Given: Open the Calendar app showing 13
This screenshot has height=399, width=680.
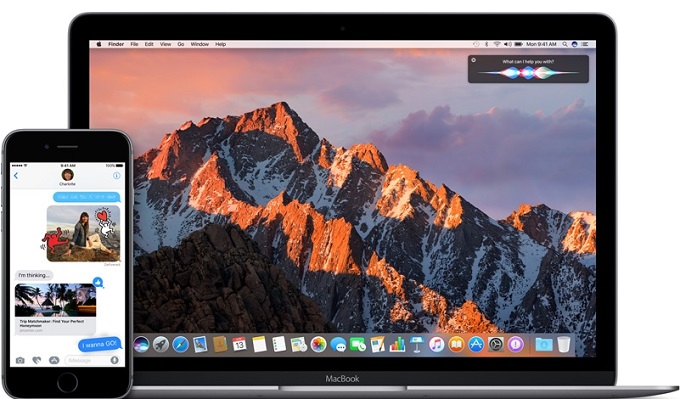Looking at the screenshot, I should 239,344.
